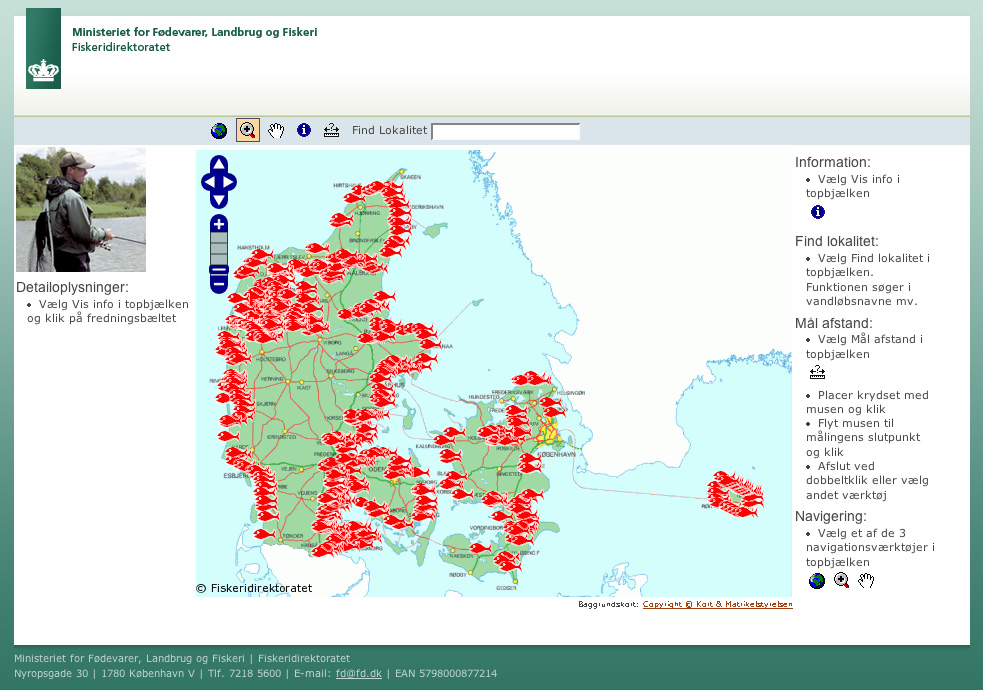Screen dimensions: 983x690
Task: Click the ESBJERG label on the map
Action: (x=236, y=476)
